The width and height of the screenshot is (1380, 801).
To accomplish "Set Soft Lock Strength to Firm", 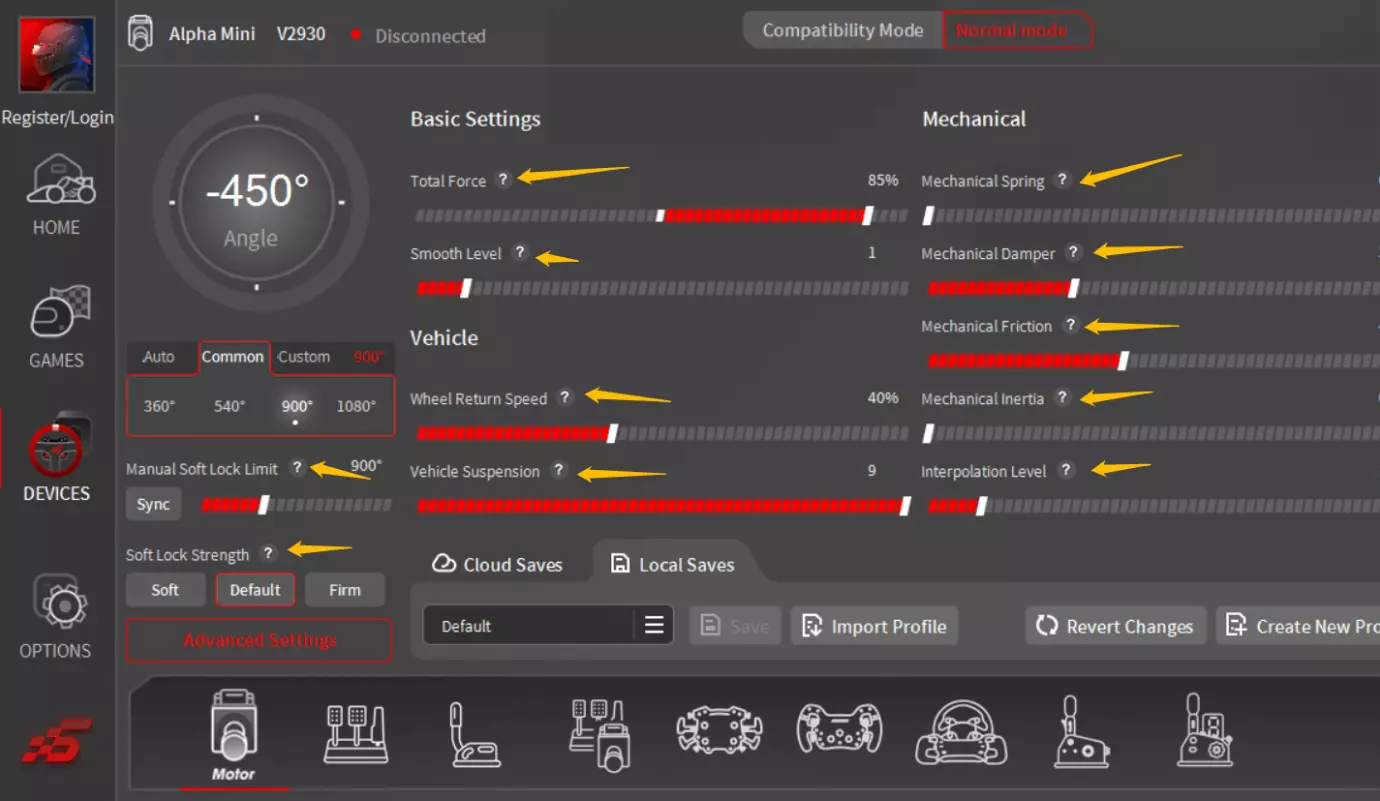I will 345,590.
